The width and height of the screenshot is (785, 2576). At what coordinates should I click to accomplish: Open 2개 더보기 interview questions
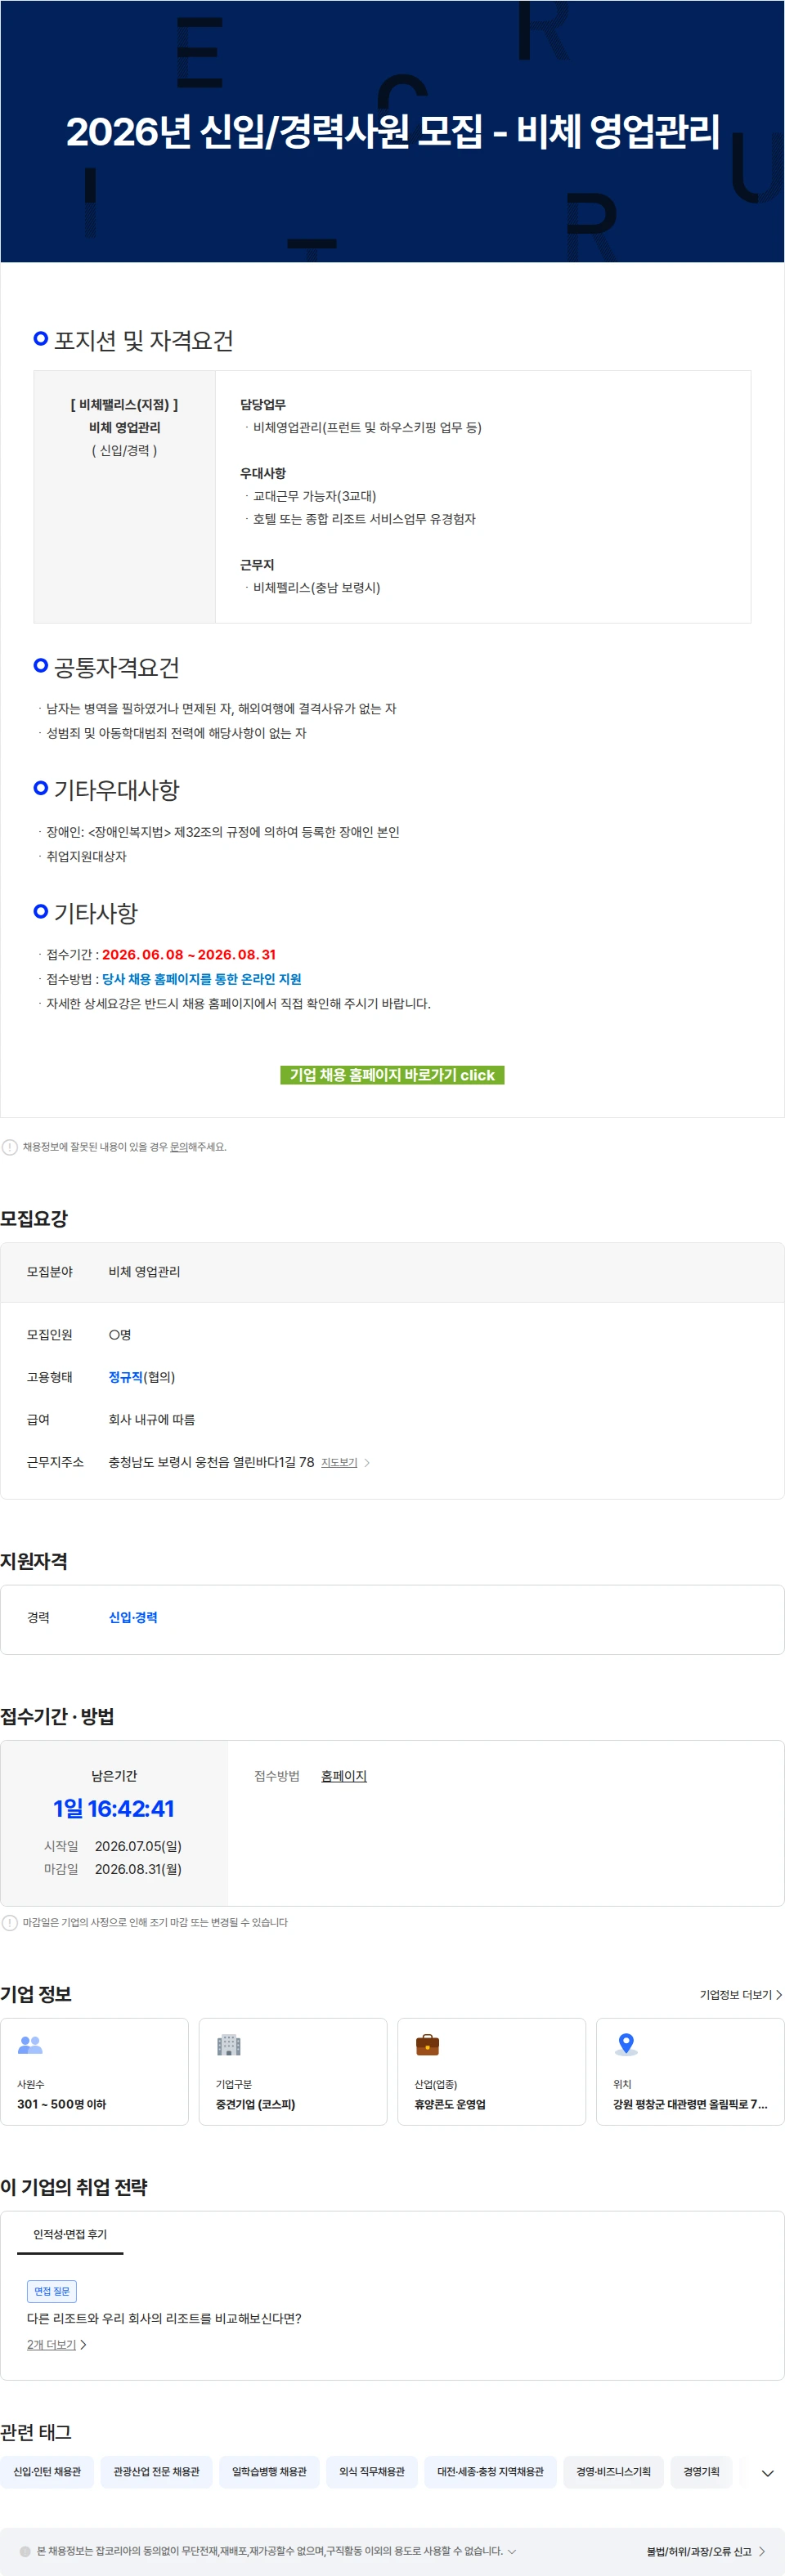[57, 2344]
